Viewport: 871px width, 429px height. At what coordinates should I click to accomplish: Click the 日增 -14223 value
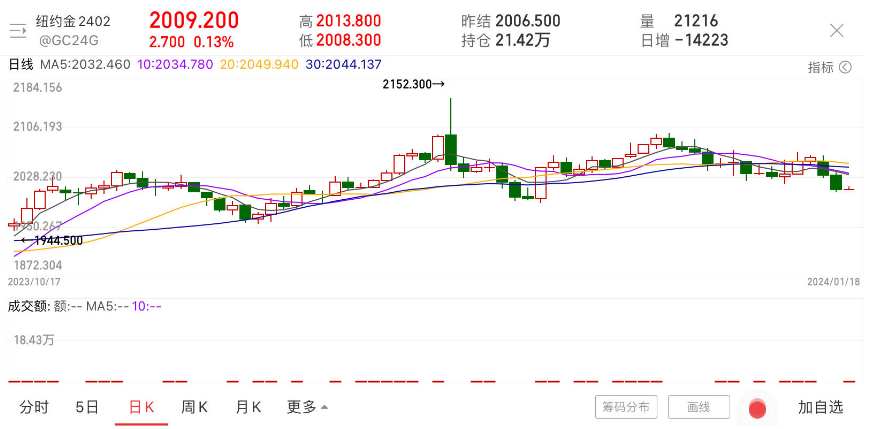[x=701, y=41]
